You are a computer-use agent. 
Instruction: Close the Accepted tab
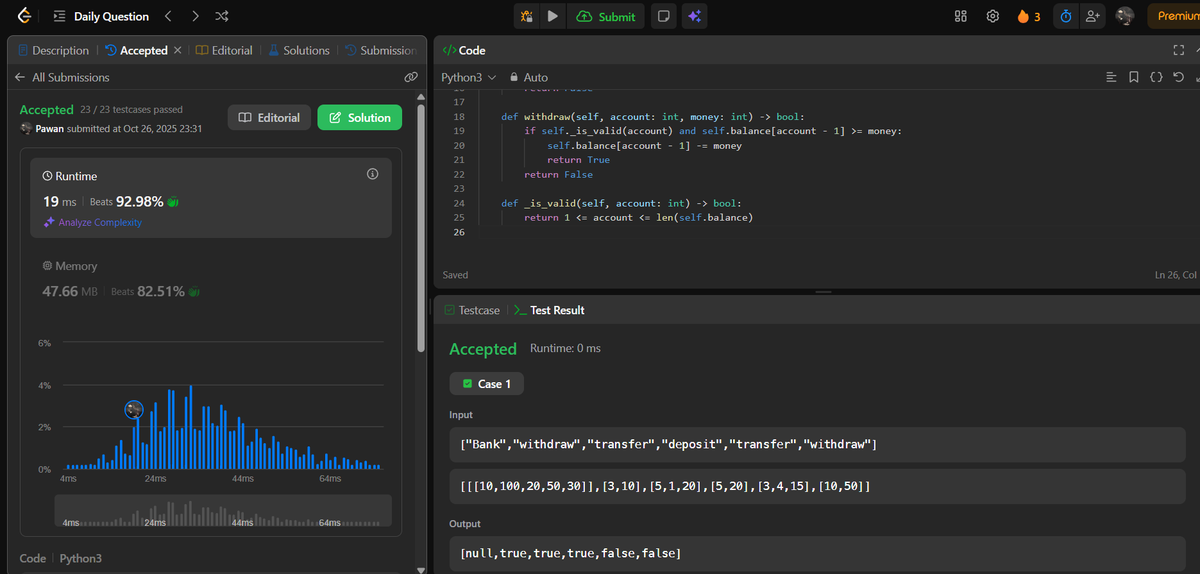click(178, 50)
